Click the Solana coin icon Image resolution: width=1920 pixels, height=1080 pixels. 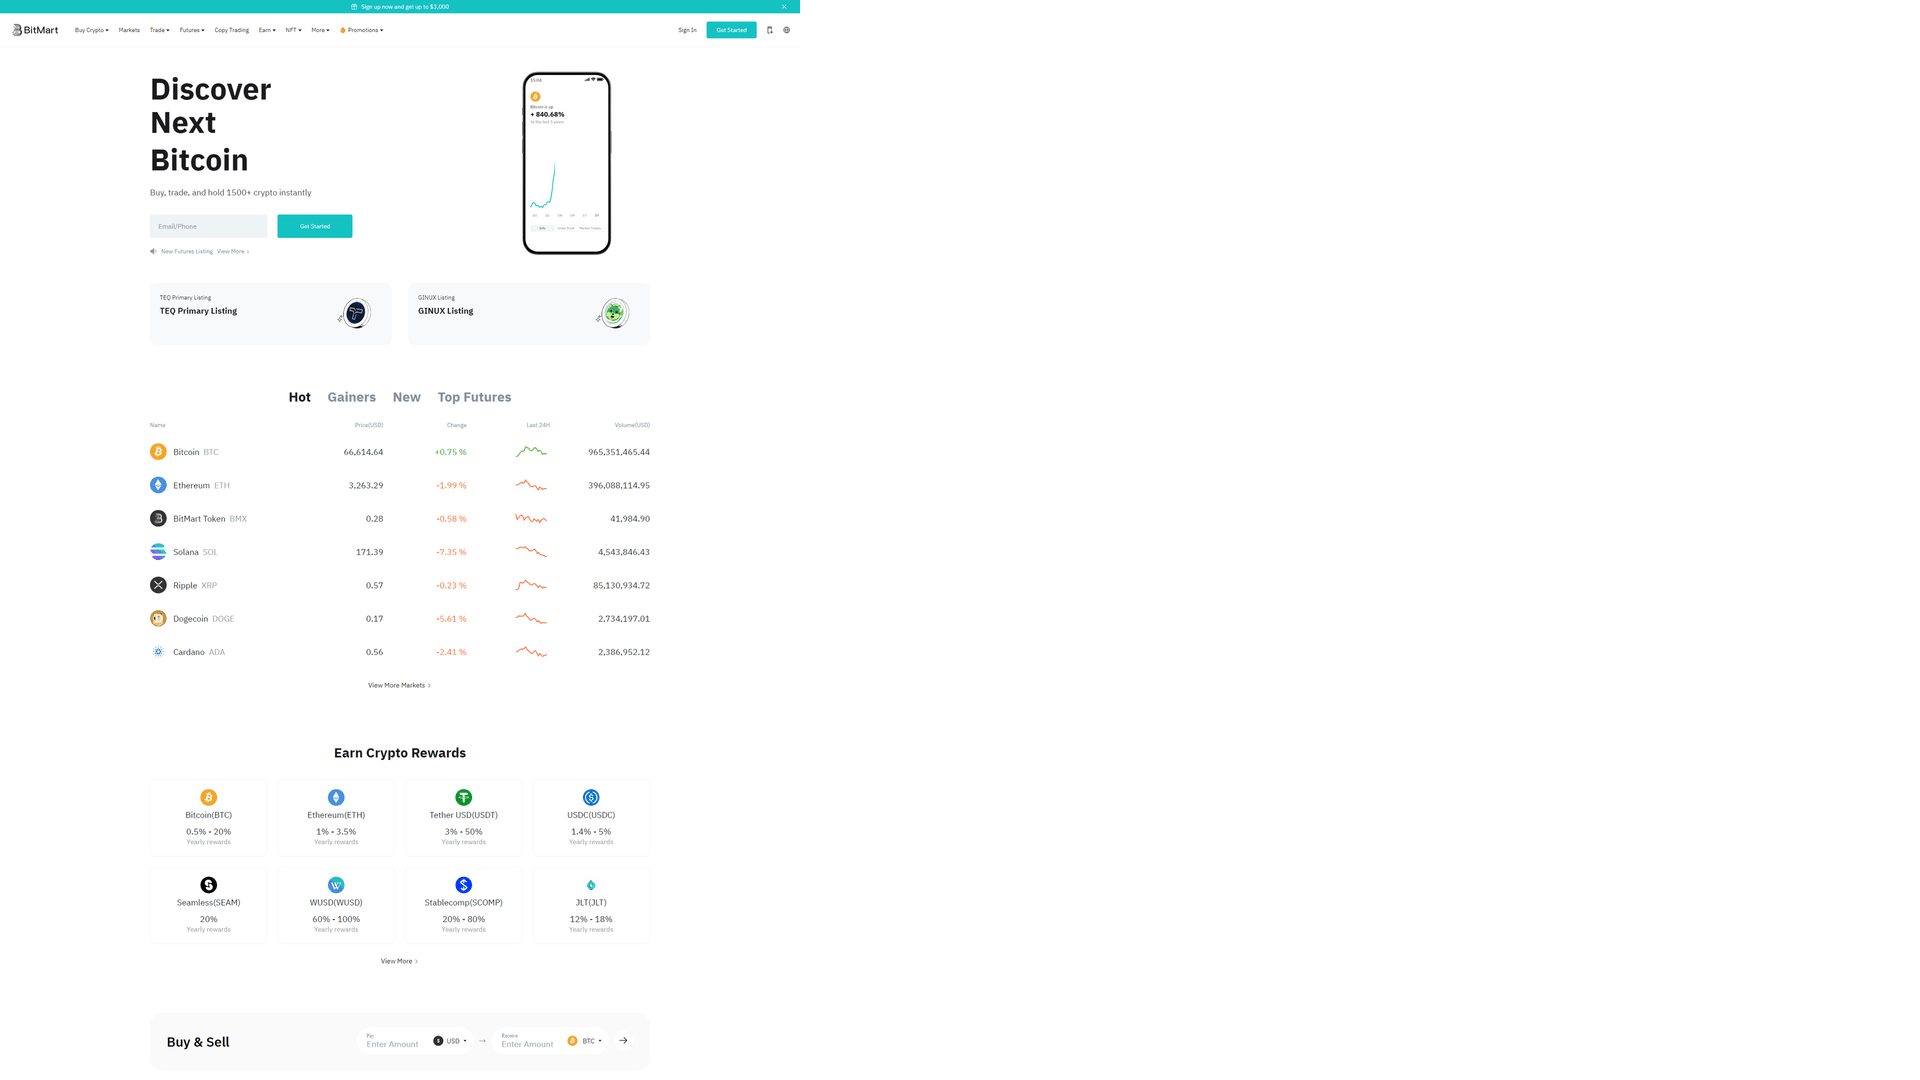click(x=158, y=552)
